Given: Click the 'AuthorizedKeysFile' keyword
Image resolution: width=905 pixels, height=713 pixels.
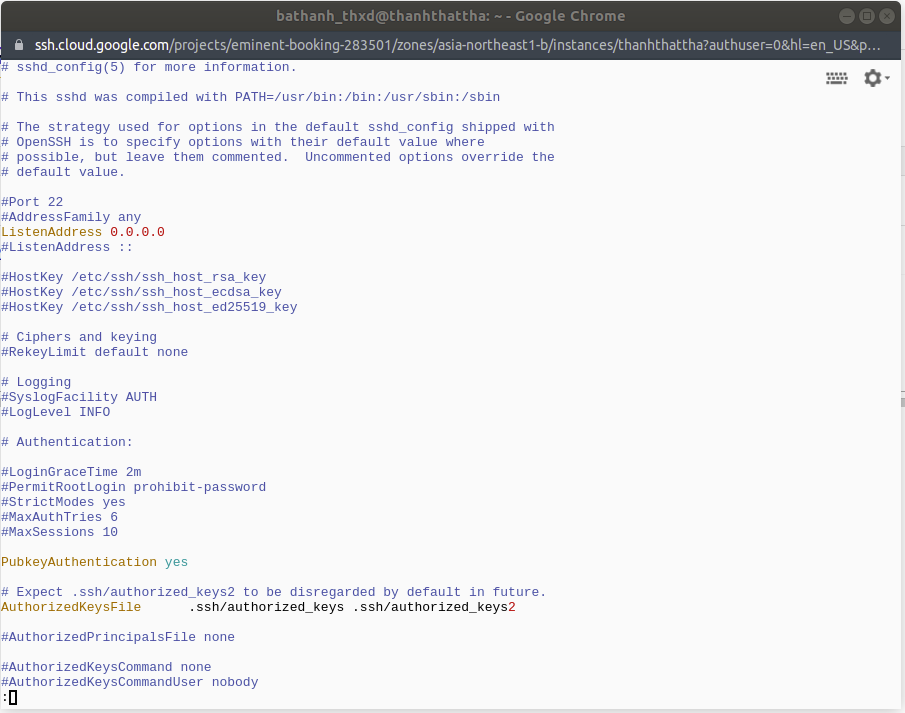Looking at the screenshot, I should pyautogui.click(x=71, y=607).
